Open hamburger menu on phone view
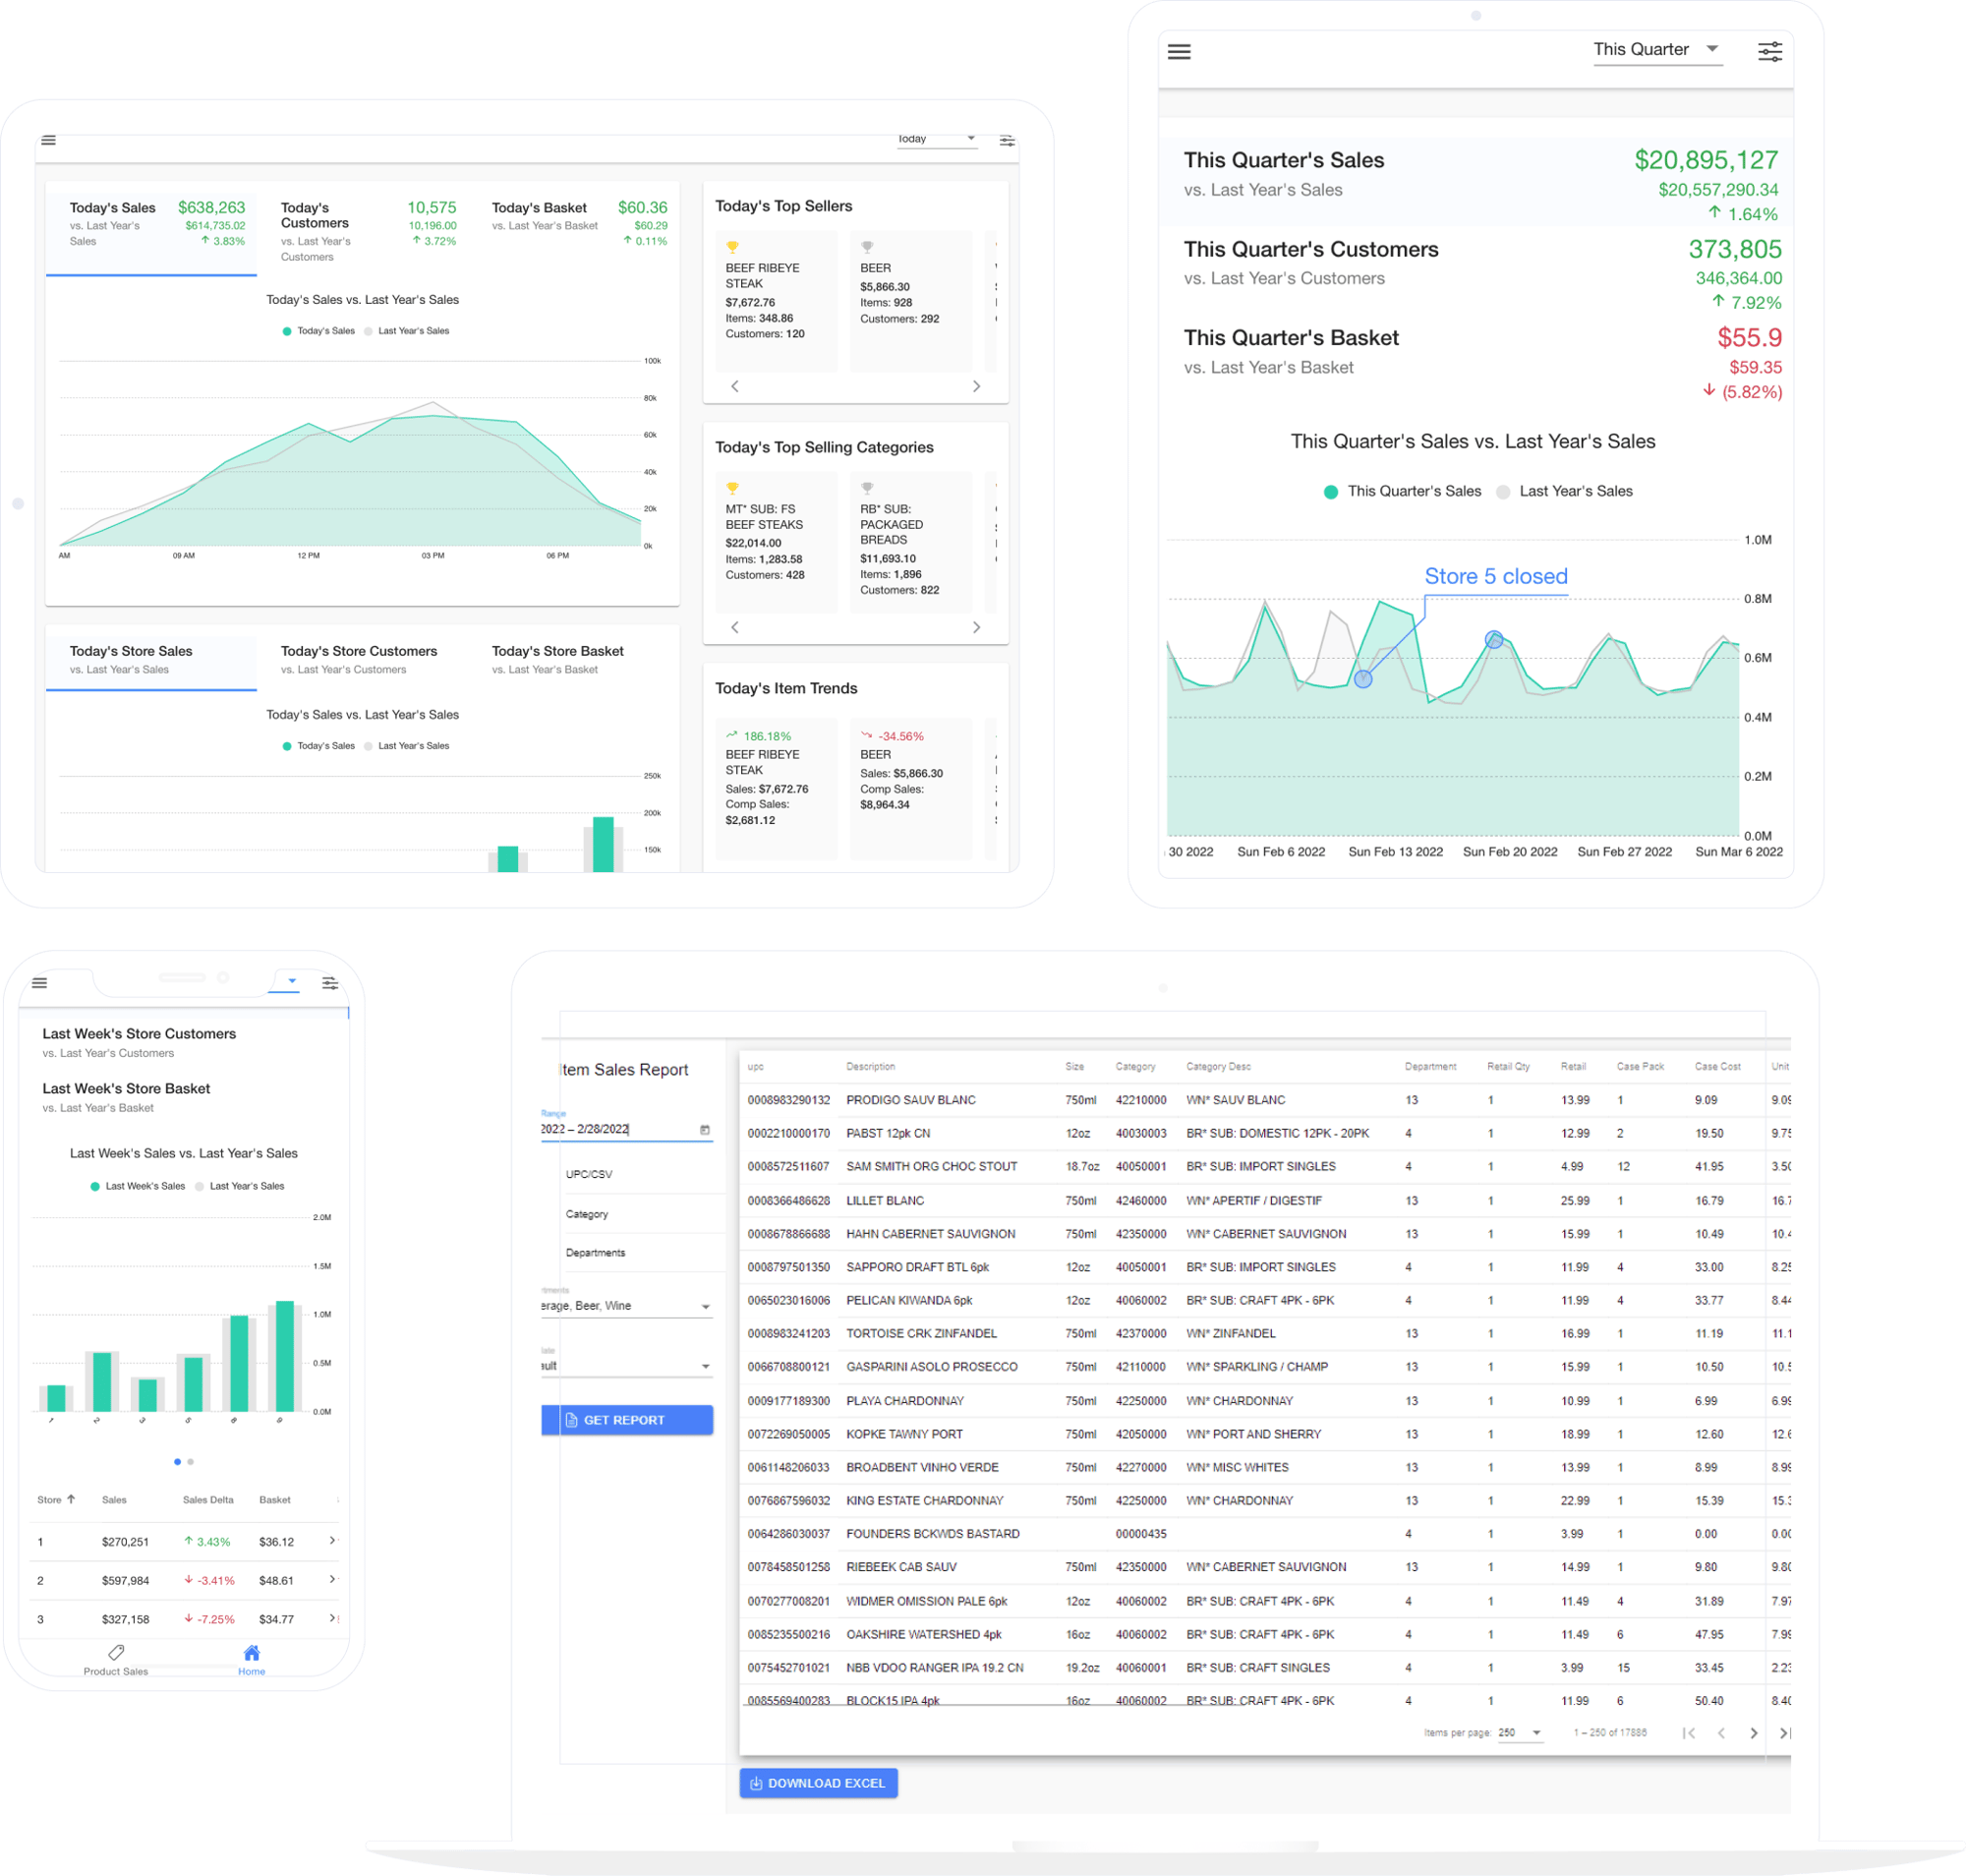This screenshot has width=1966, height=1876. click(39, 983)
